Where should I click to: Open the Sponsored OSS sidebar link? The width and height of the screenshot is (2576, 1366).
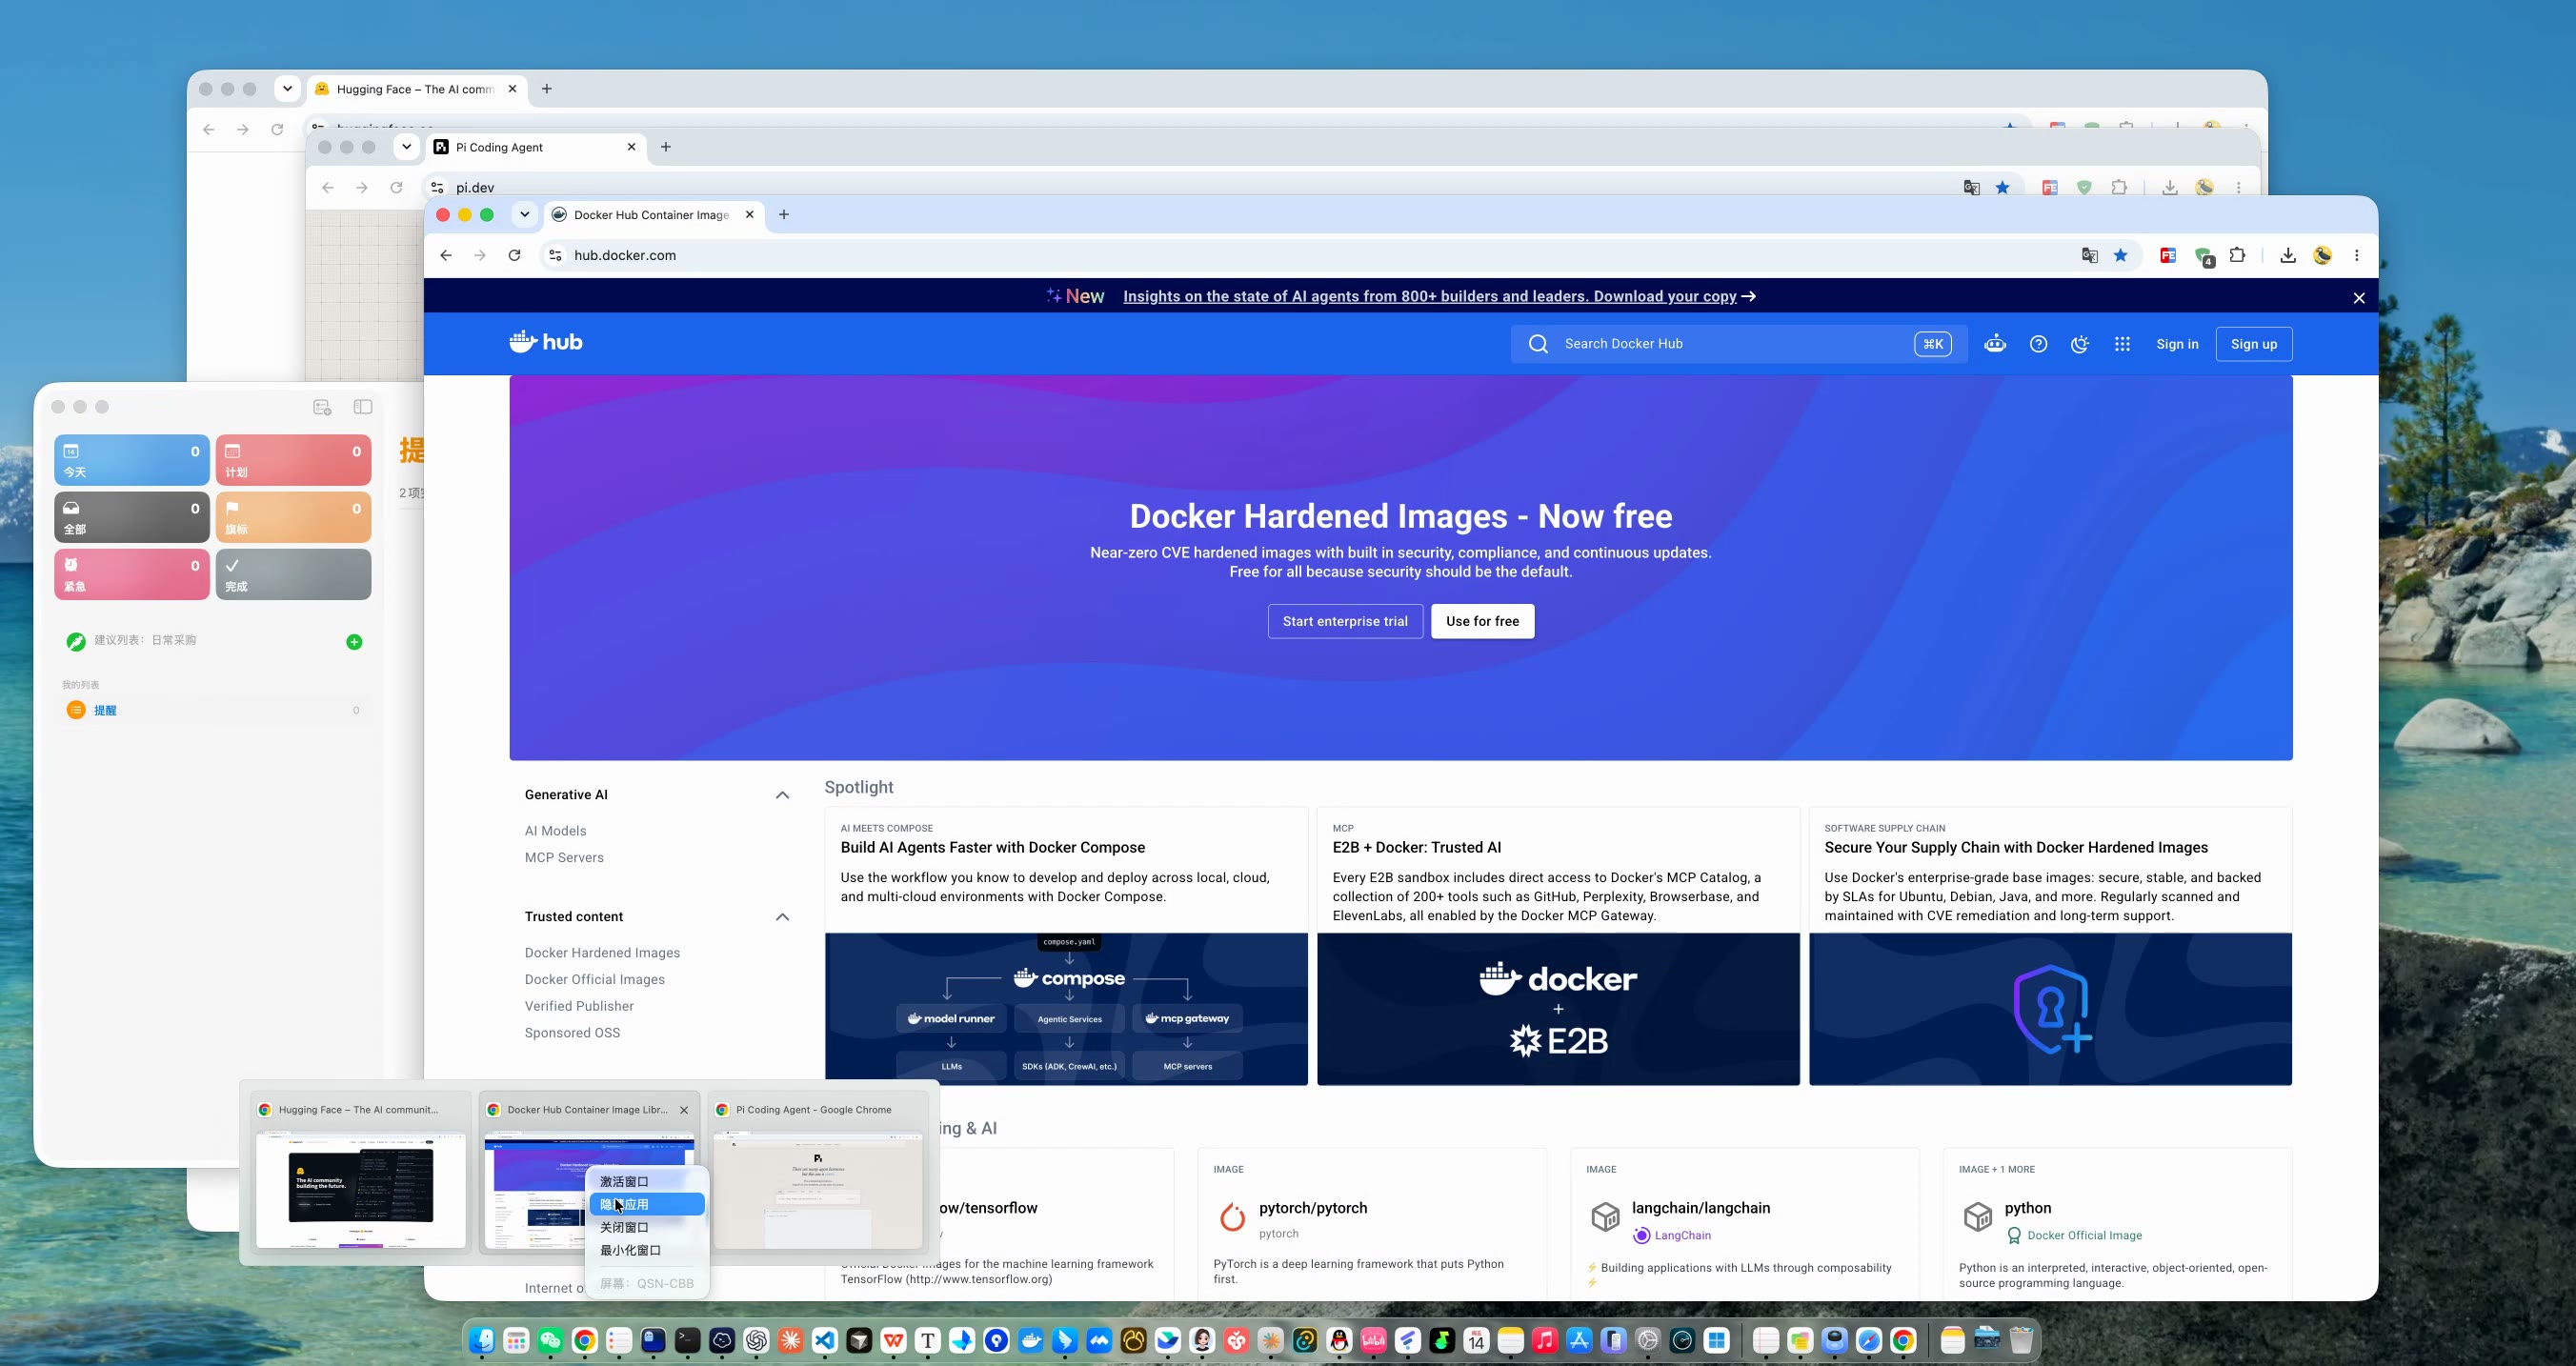point(572,1033)
